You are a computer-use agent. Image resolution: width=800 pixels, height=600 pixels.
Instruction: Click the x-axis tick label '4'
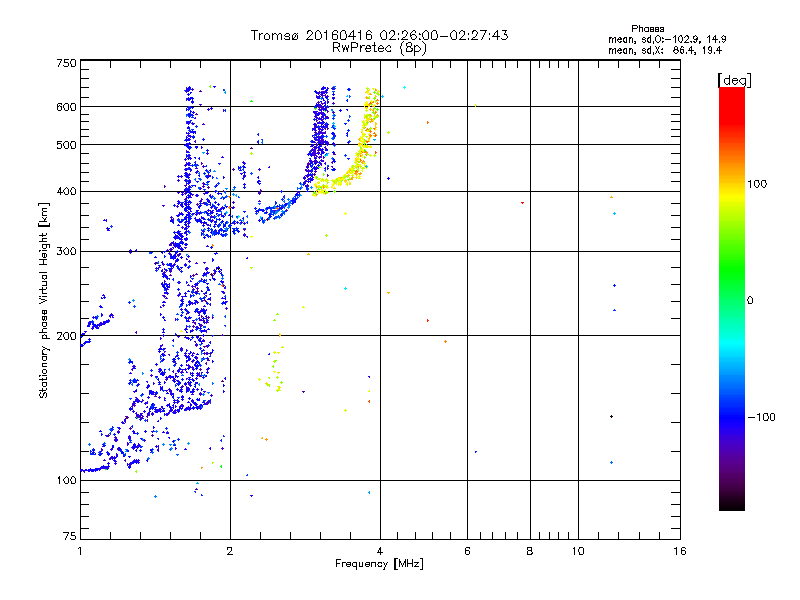pos(380,551)
